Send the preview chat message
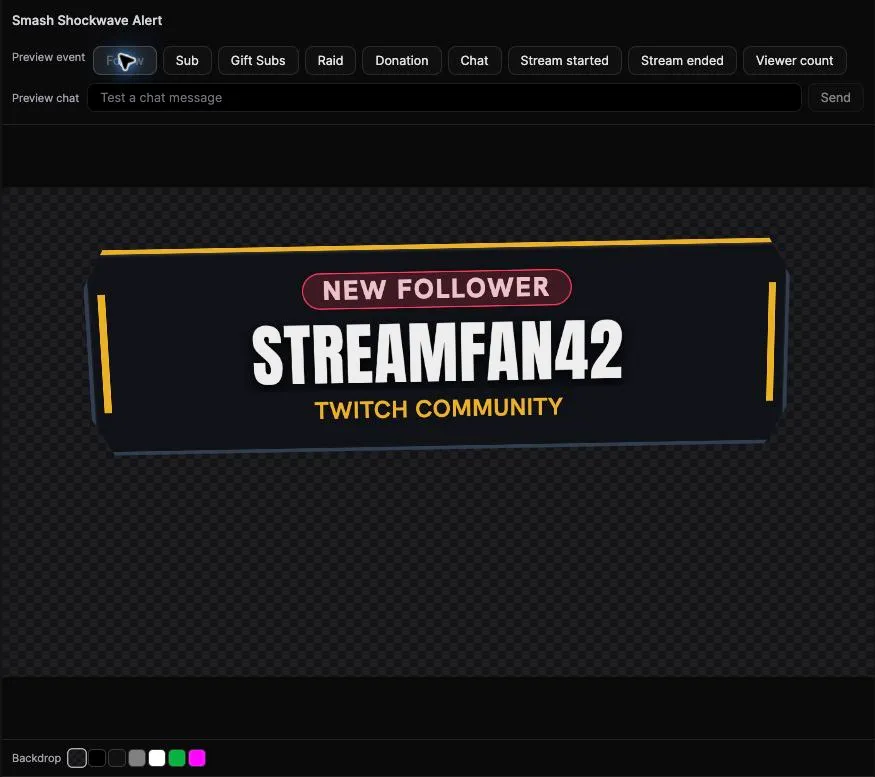 tap(835, 98)
